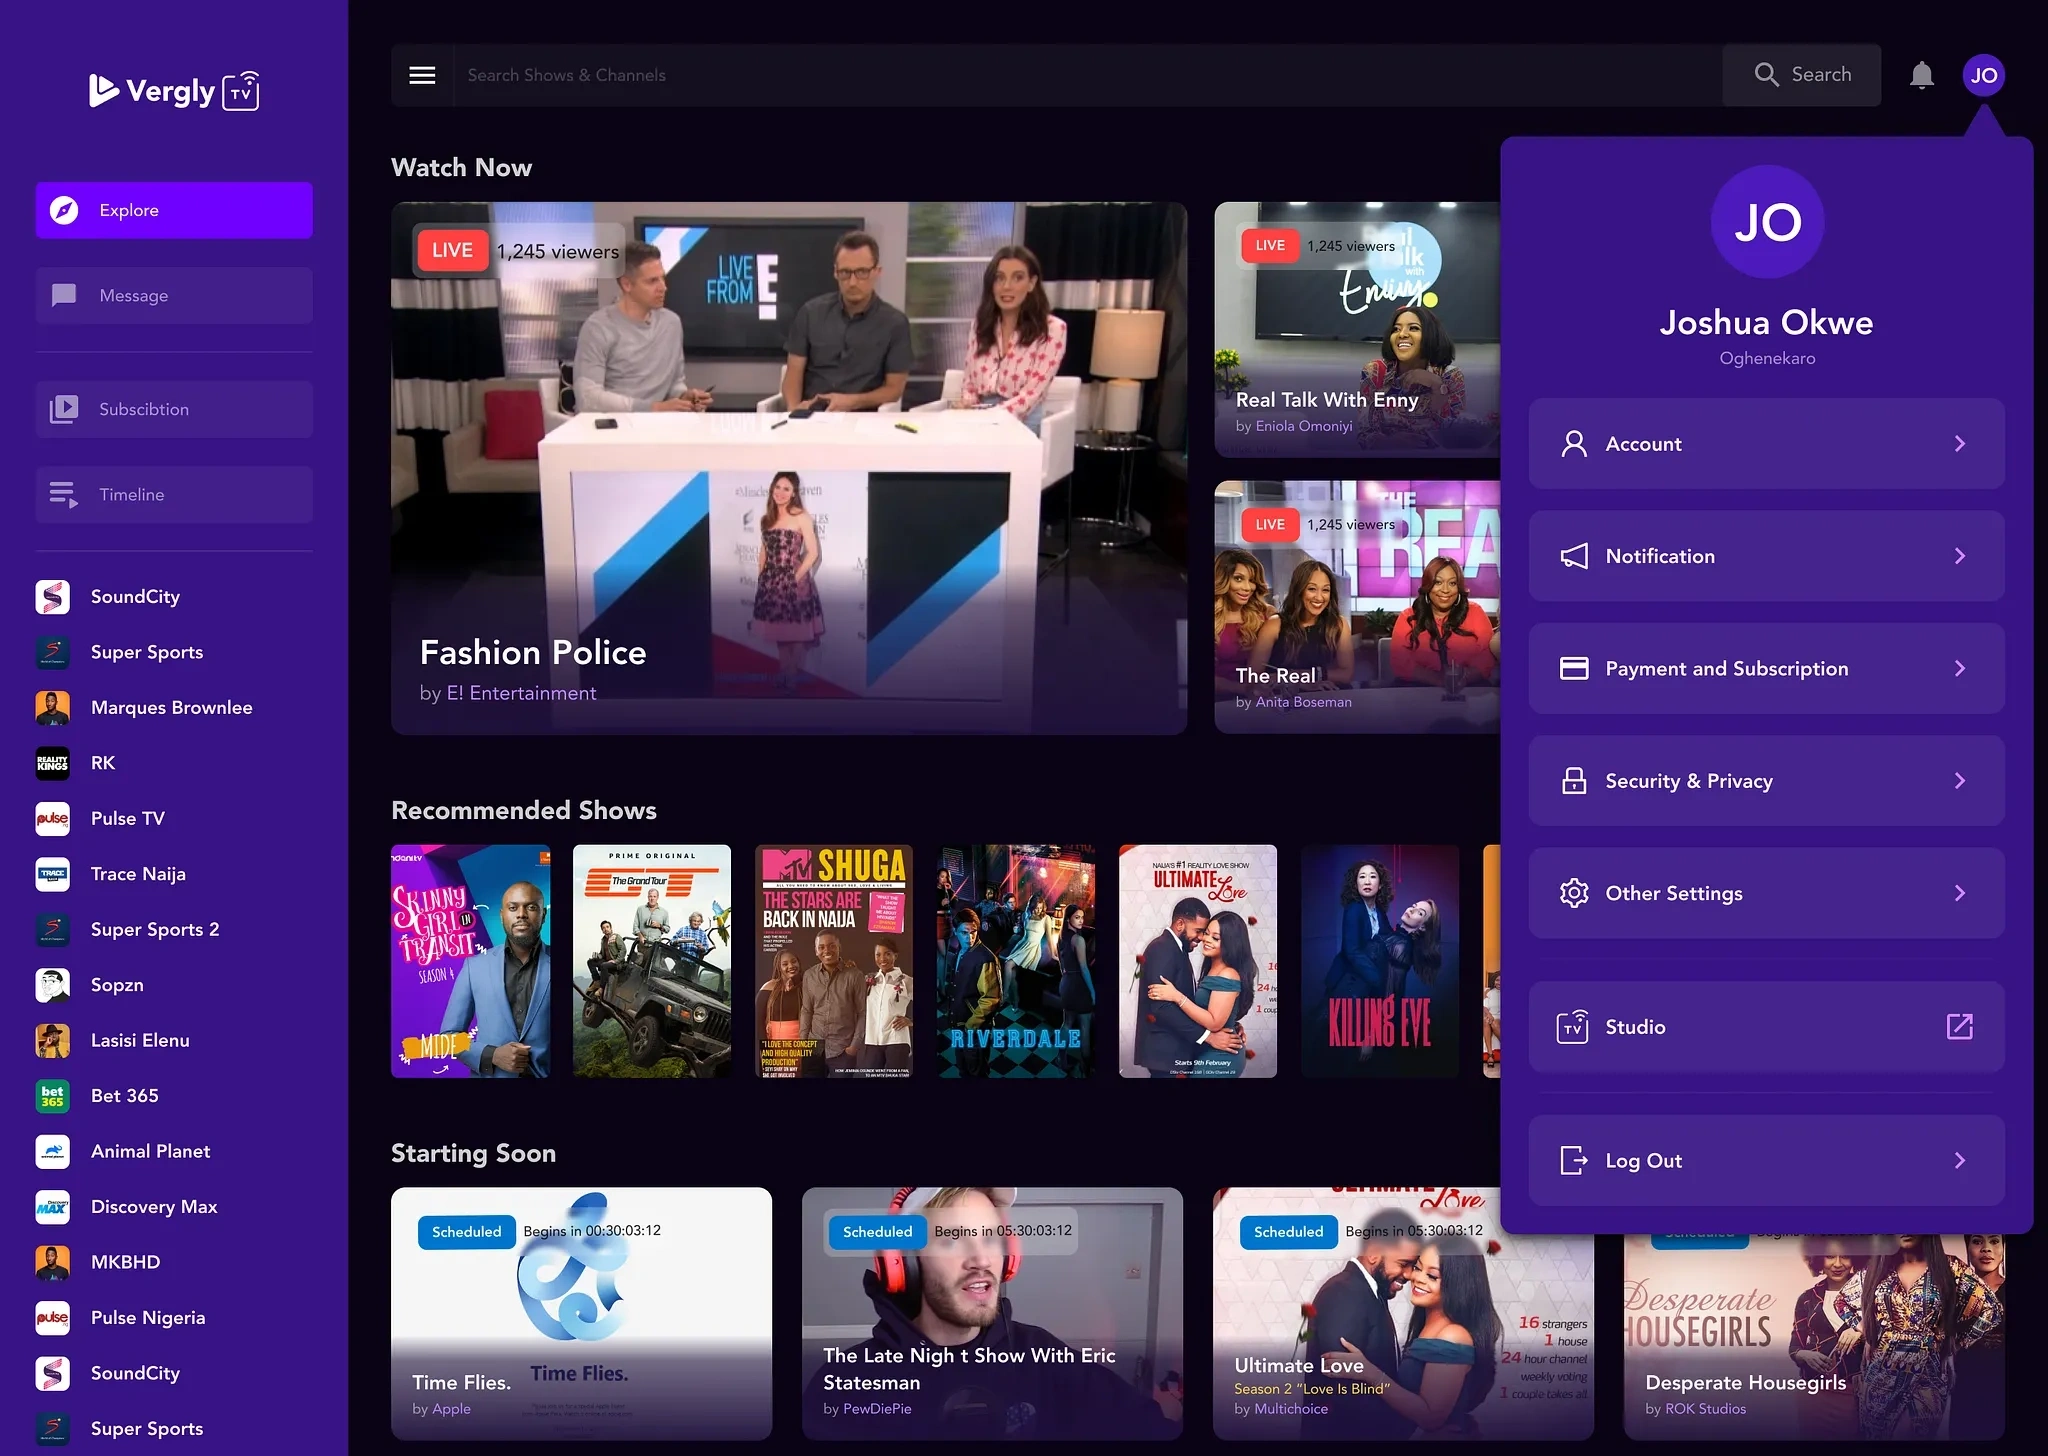The image size is (2048, 1456).
Task: Expand the Payment and Subscription chevron
Action: [x=1959, y=668]
